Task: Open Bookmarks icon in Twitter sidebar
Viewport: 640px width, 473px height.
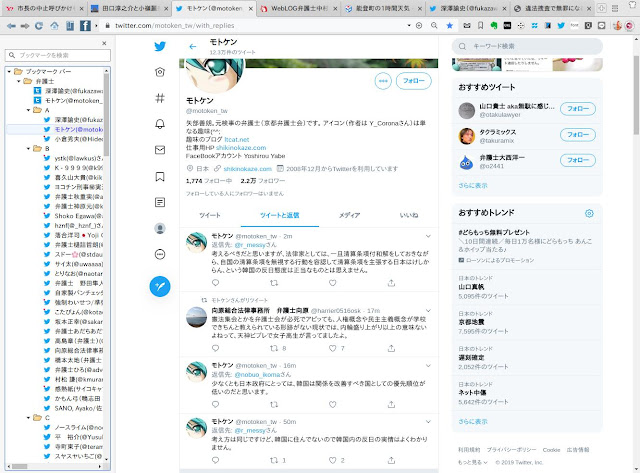Action: [160, 176]
